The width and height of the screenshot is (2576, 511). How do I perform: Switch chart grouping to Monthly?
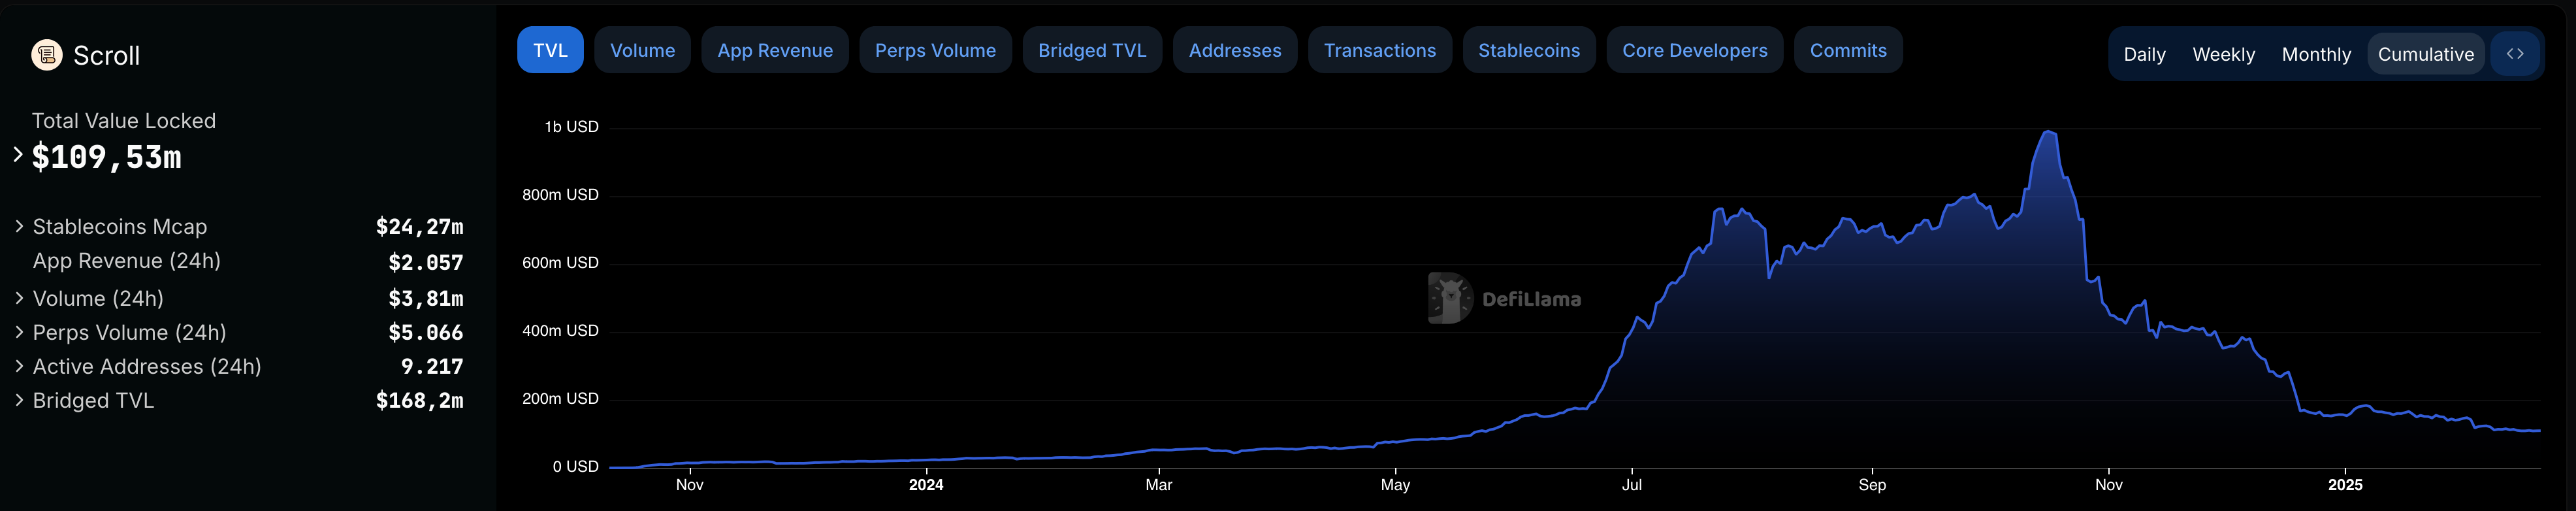coord(2316,54)
